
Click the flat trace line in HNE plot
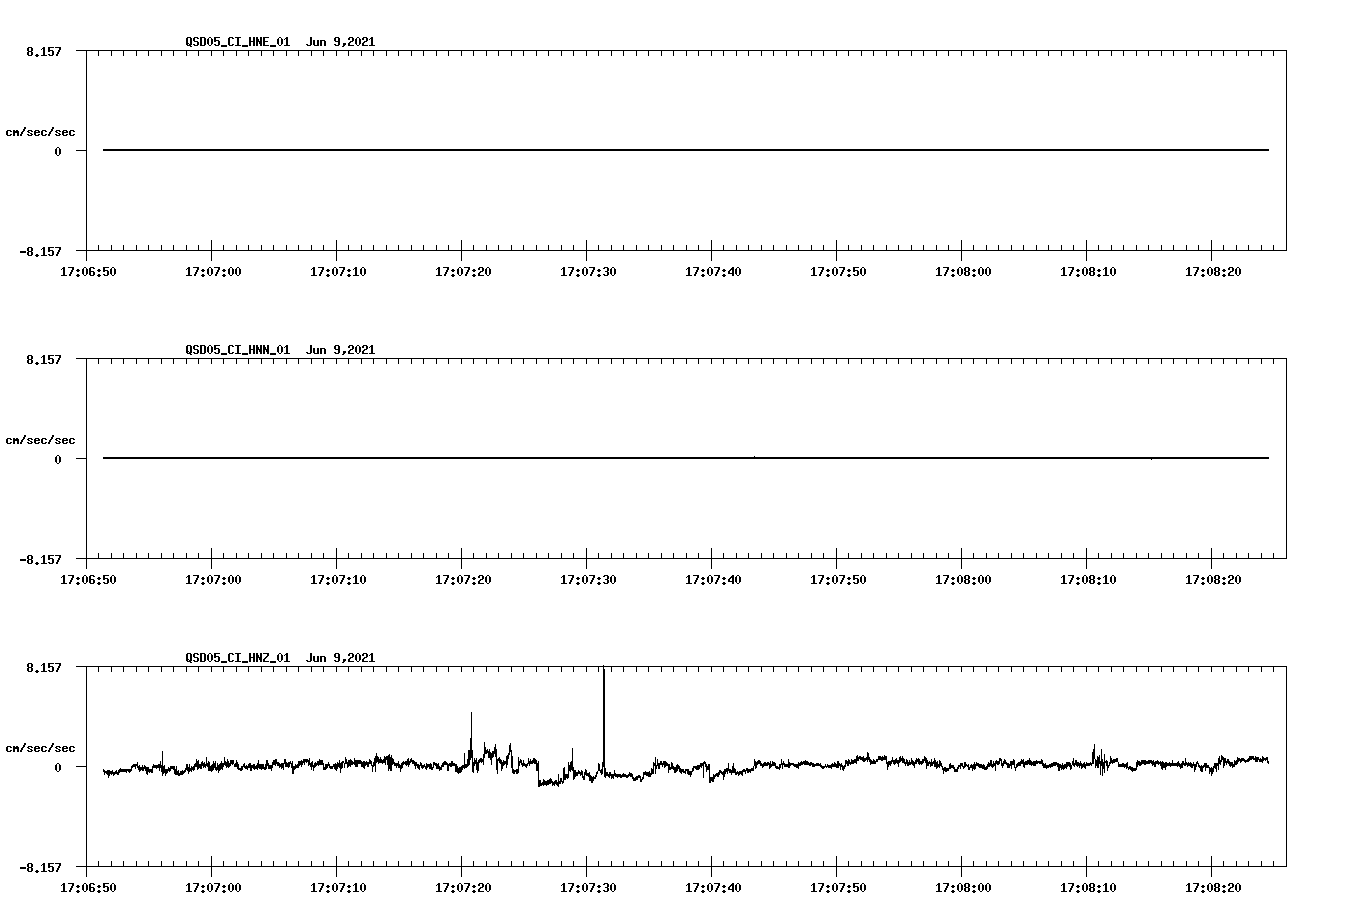686,150
